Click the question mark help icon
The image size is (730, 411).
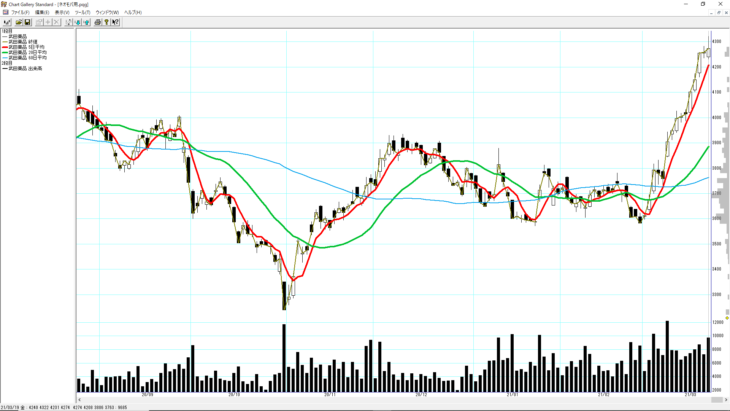coord(106,21)
